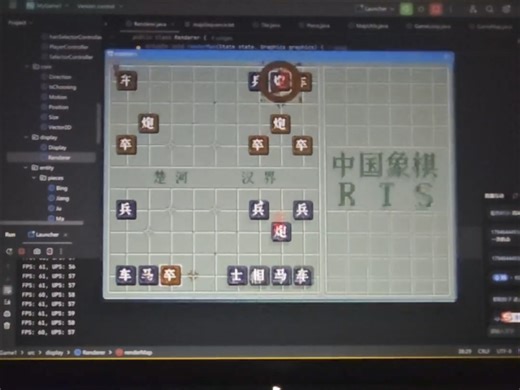
Task: Toggle soft-wrap icon in console sidebar
Action: 7,290
